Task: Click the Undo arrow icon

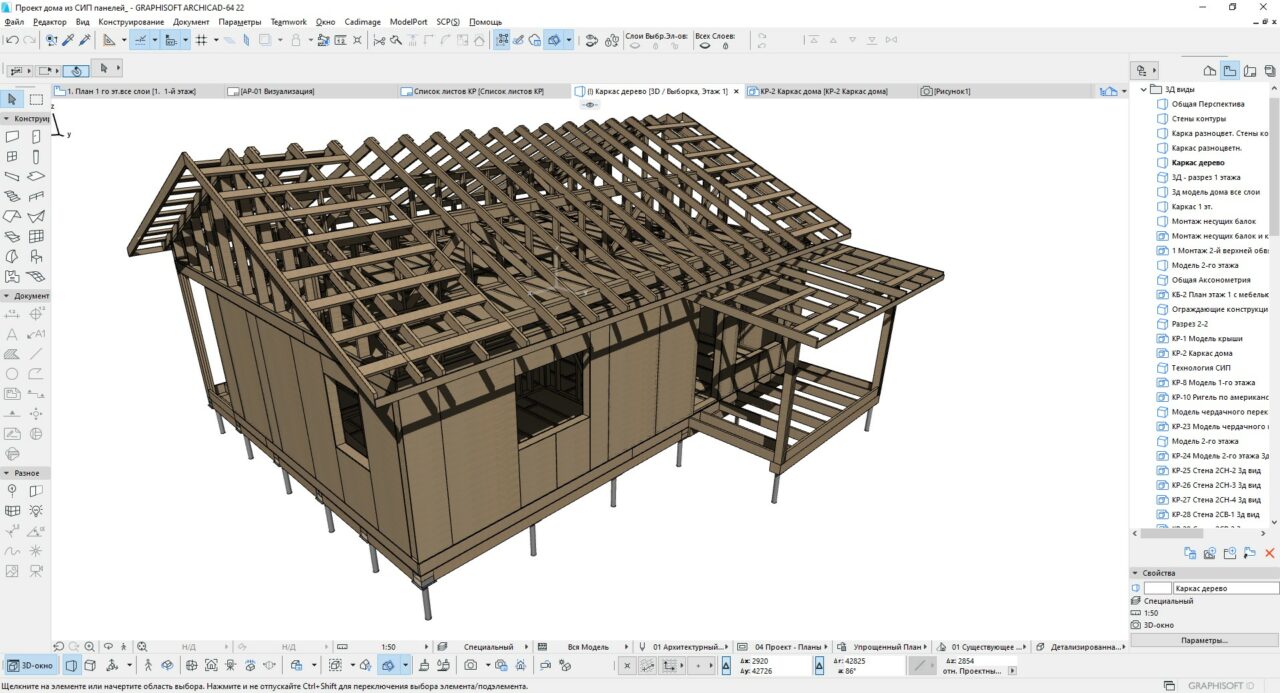Action: click(x=12, y=40)
